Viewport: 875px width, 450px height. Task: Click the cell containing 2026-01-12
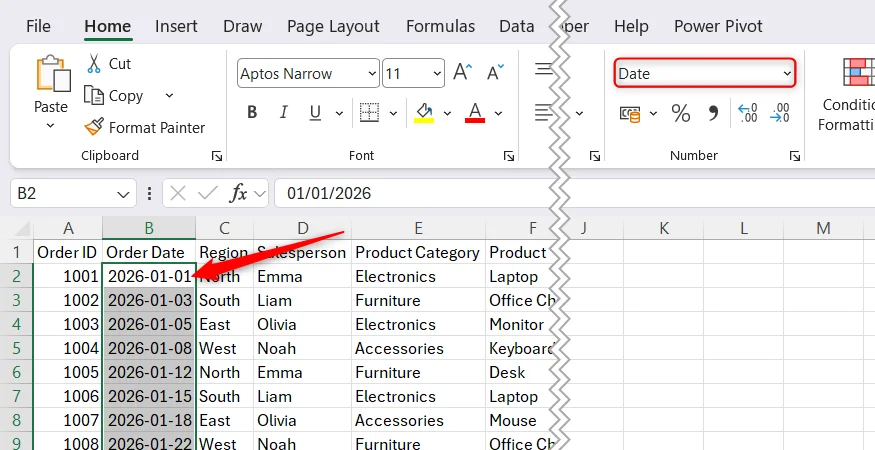tap(149, 372)
